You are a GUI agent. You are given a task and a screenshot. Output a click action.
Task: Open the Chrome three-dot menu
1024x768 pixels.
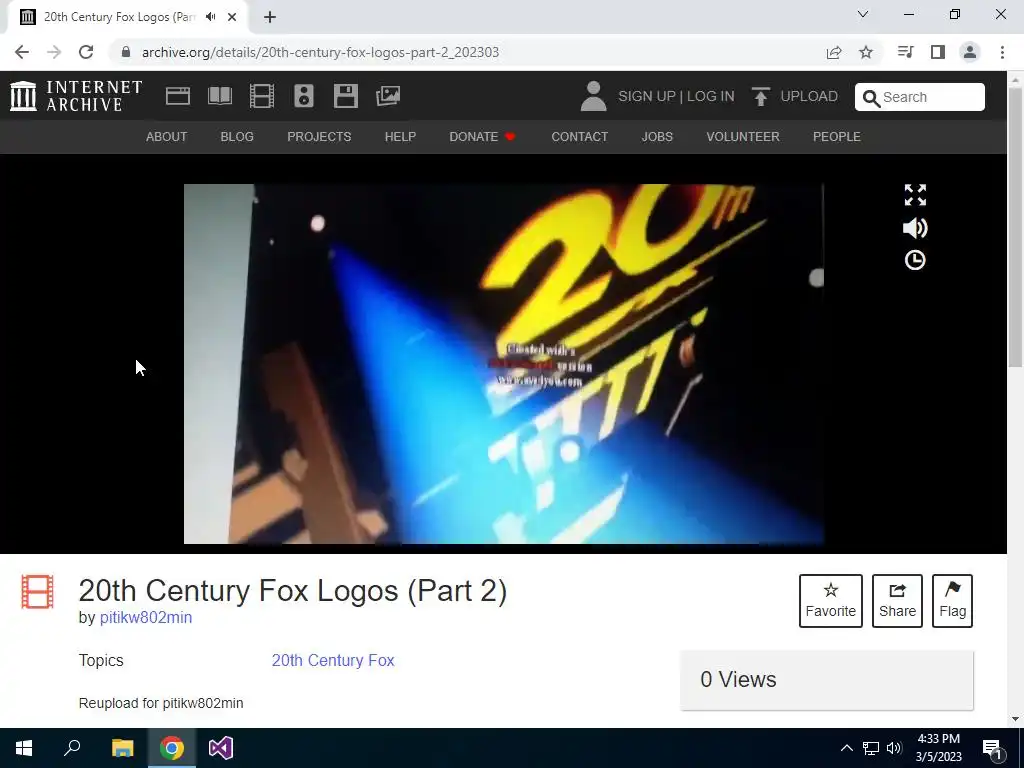coord(1002,52)
